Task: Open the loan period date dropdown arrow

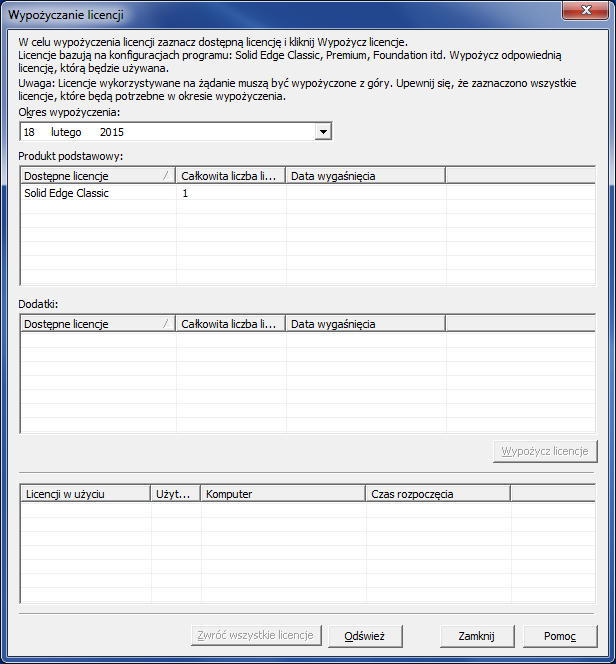Action: point(323,132)
